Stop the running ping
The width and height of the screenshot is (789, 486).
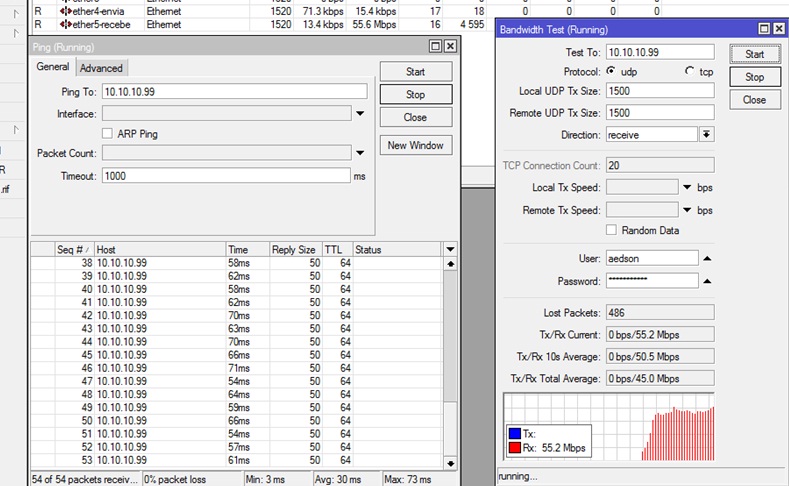click(x=416, y=94)
